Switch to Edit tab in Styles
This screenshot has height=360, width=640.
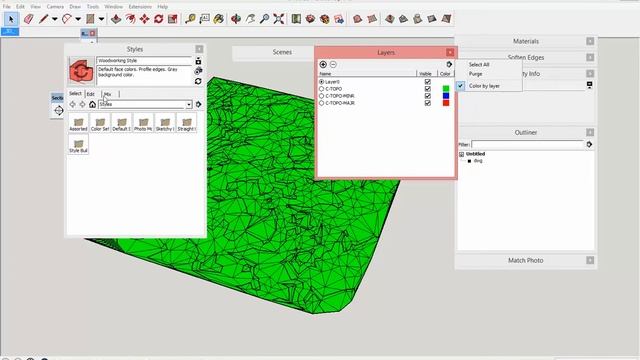click(90, 94)
